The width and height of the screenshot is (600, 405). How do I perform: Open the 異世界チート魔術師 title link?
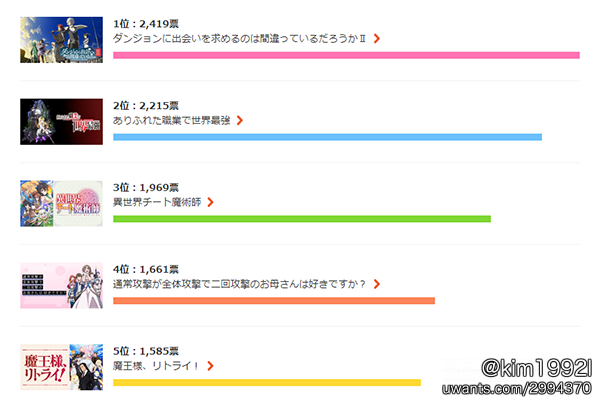[157, 202]
